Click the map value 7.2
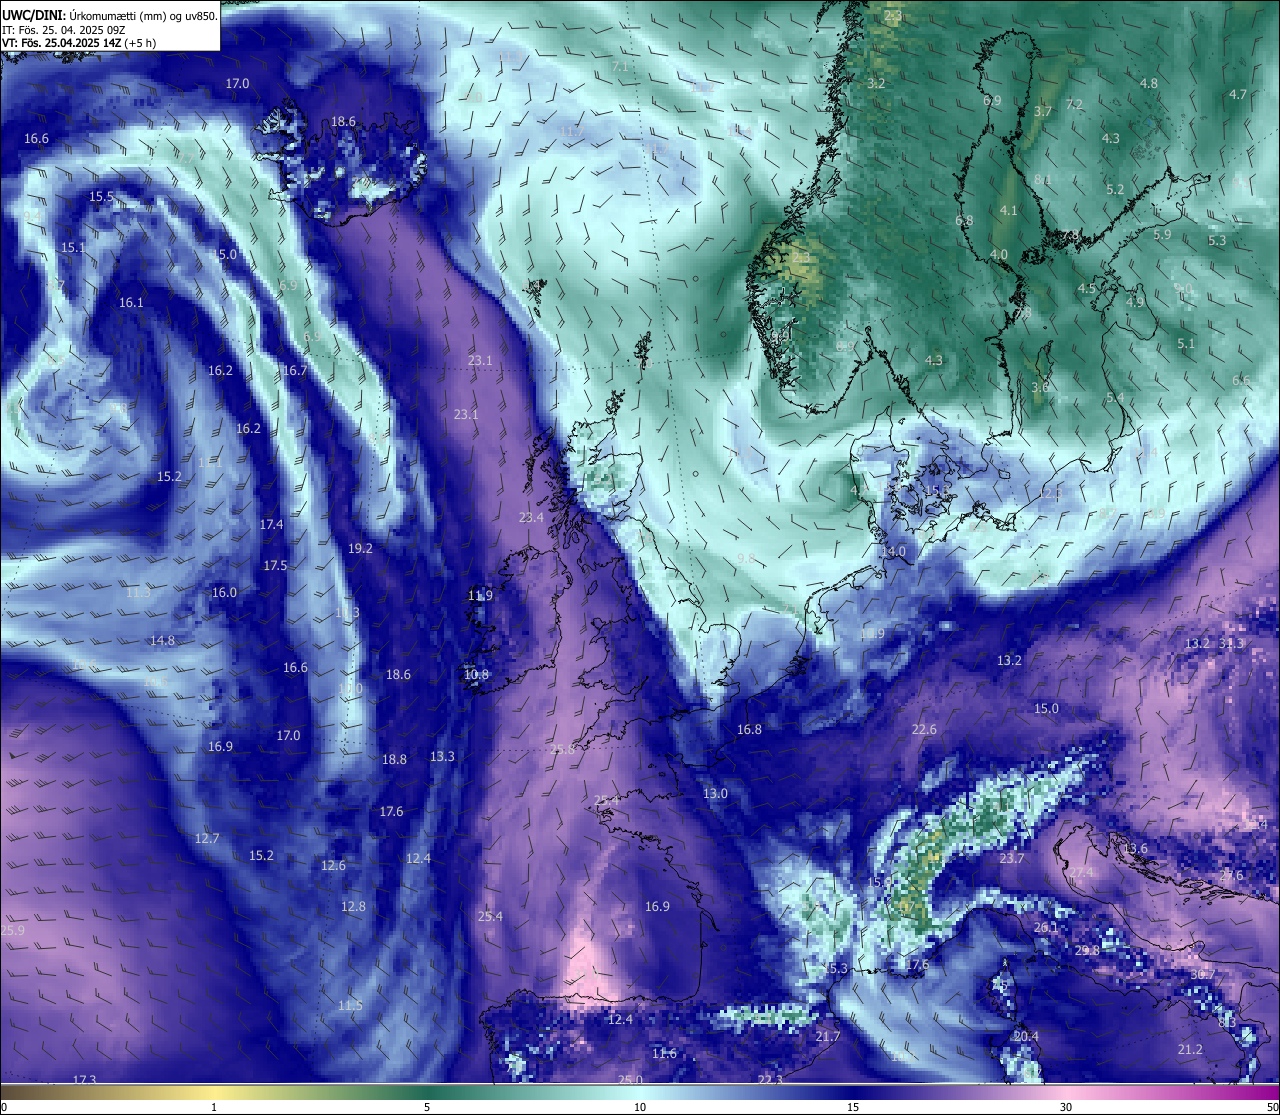The height and width of the screenshot is (1115, 1280). click(x=1074, y=105)
